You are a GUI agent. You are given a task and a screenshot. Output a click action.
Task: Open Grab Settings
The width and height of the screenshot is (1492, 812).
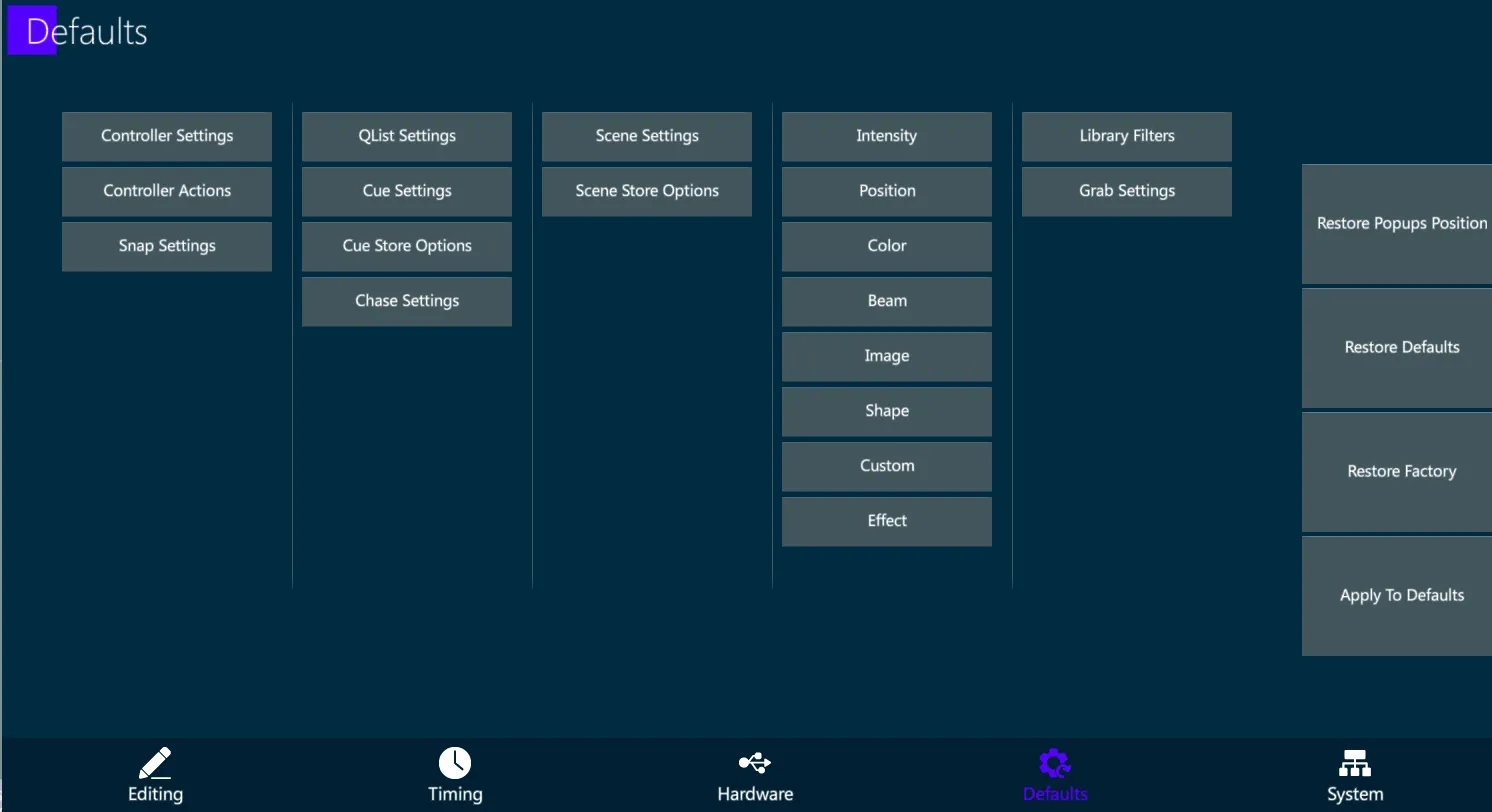click(1127, 191)
